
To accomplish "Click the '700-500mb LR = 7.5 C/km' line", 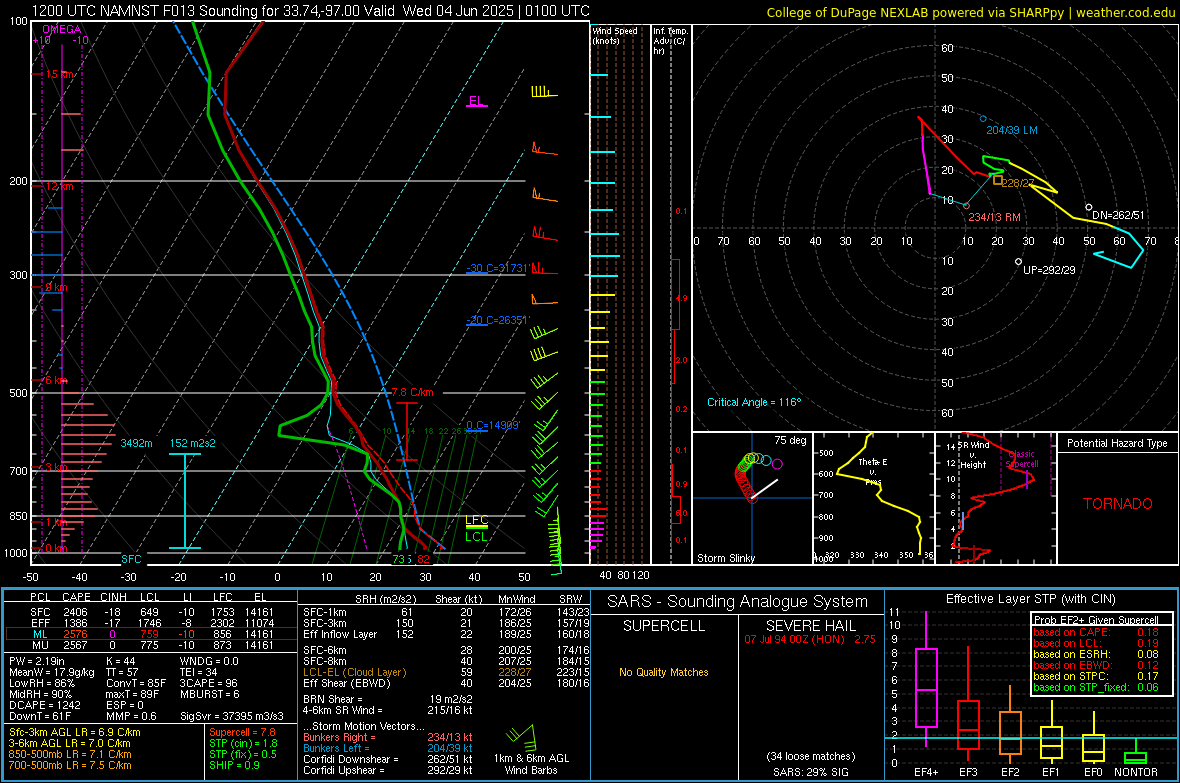I will [x=70, y=766].
